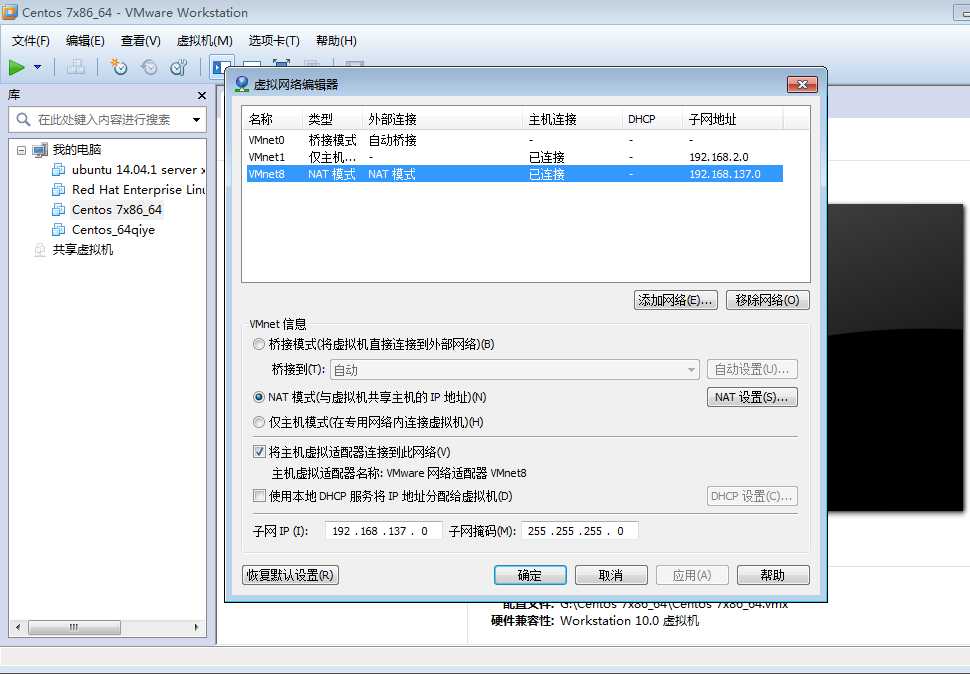Viewport: 970px width, 674px height.
Task: Click the greyed Send Ctrl+Alt+Del toolbar icon
Action: (75, 67)
